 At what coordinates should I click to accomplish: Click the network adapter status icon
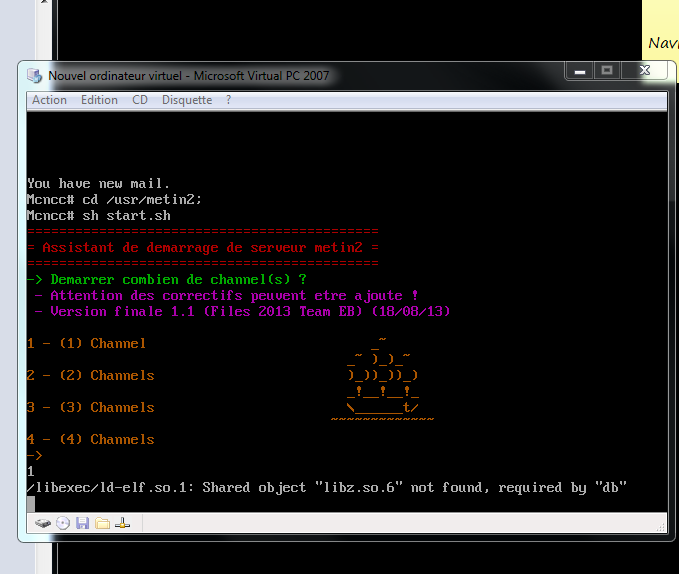123,523
